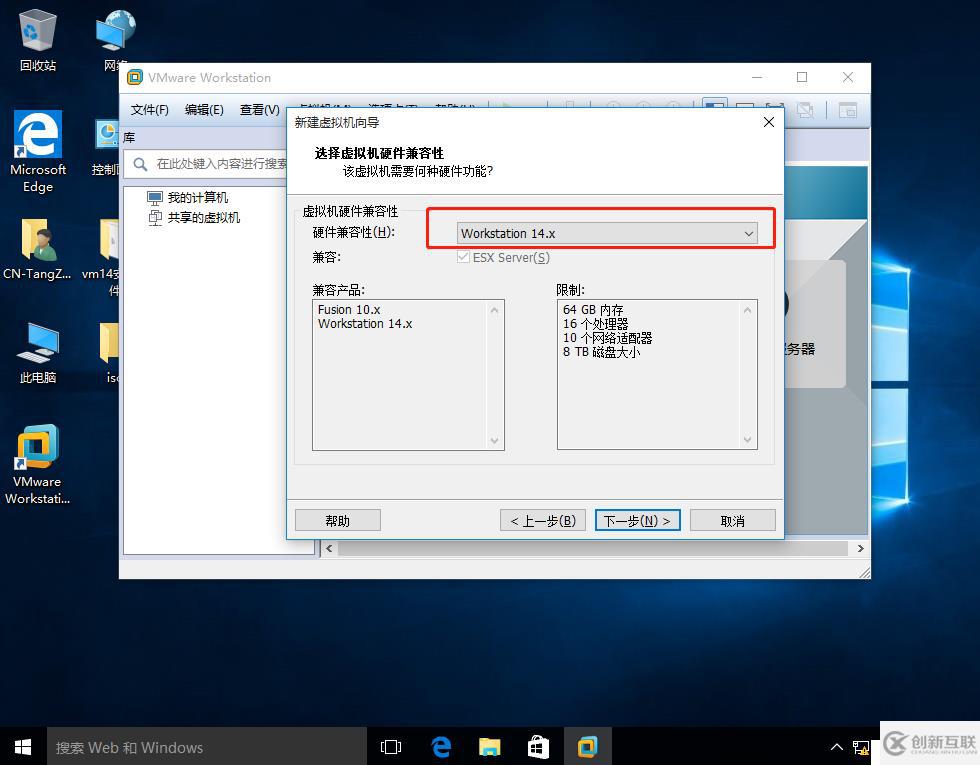The height and width of the screenshot is (765, 980).
Task: Click the 下一步(N) button
Action: pyautogui.click(x=637, y=520)
